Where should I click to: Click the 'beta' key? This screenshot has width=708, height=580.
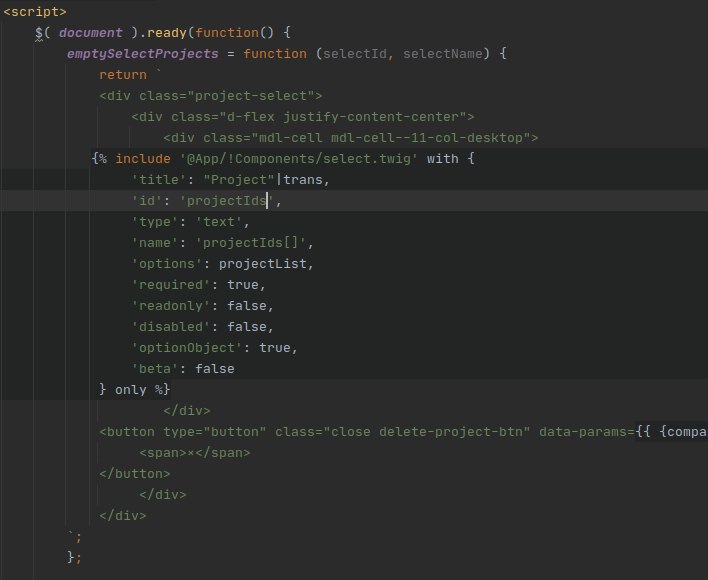coord(155,369)
